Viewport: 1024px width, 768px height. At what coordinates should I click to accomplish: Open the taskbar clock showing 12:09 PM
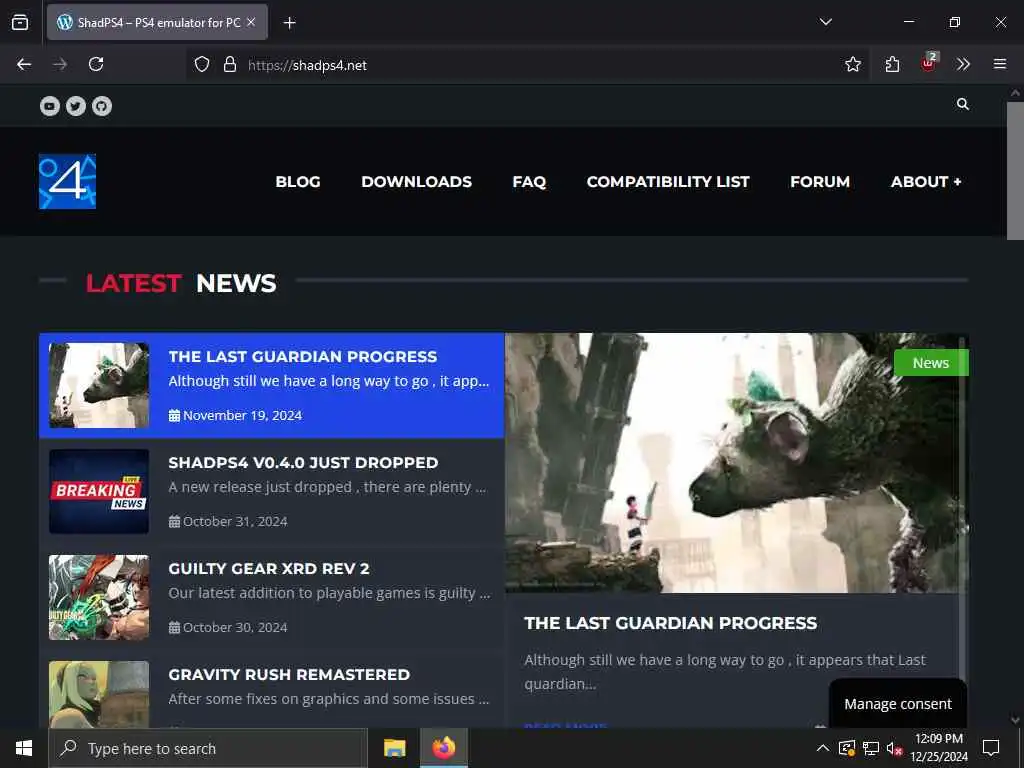tap(939, 748)
